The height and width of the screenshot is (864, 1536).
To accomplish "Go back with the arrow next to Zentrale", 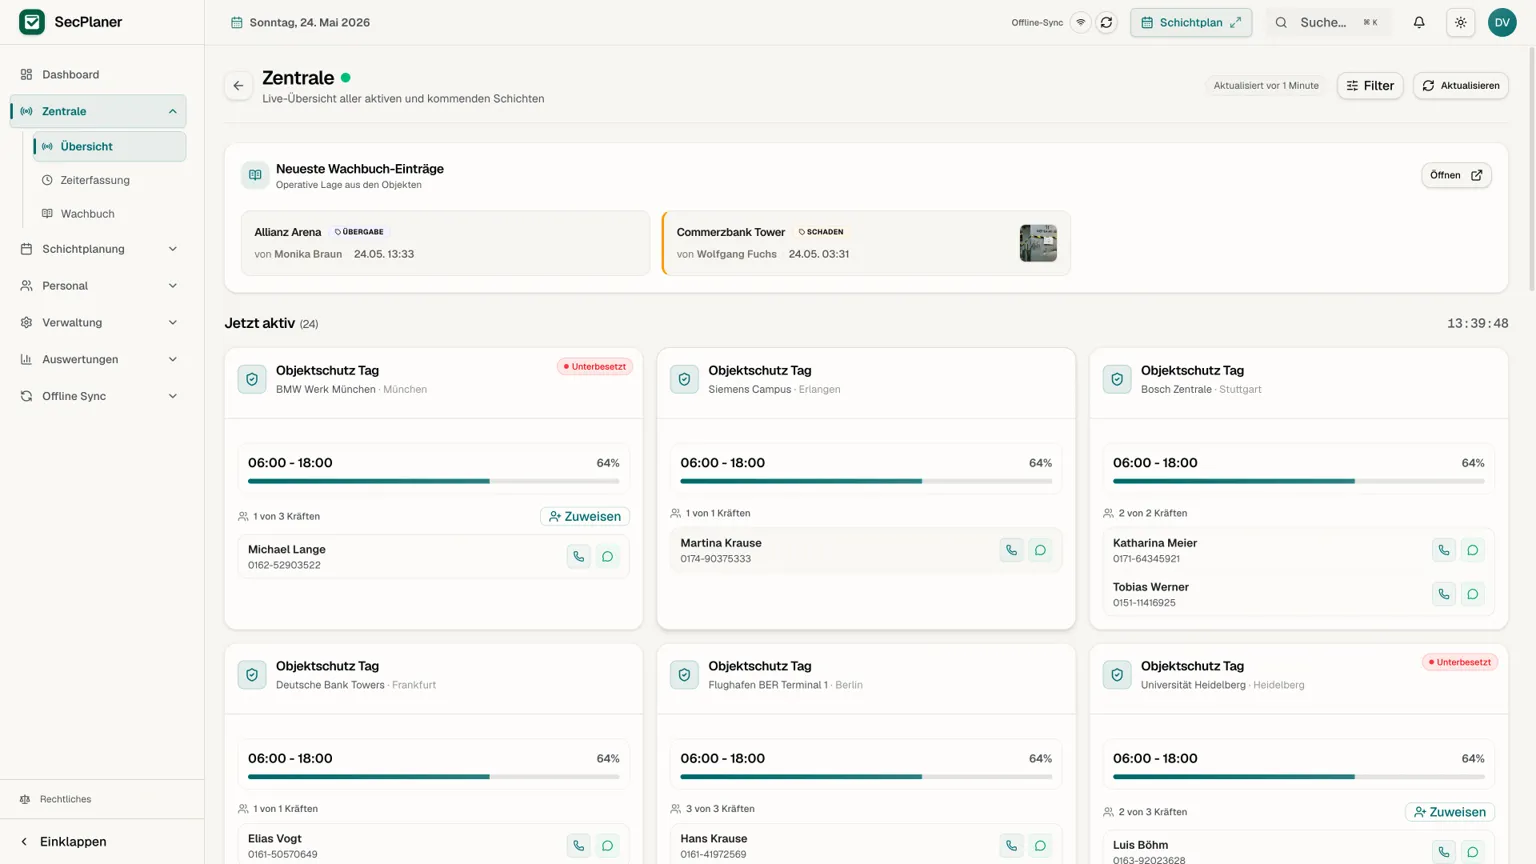I will click(238, 86).
